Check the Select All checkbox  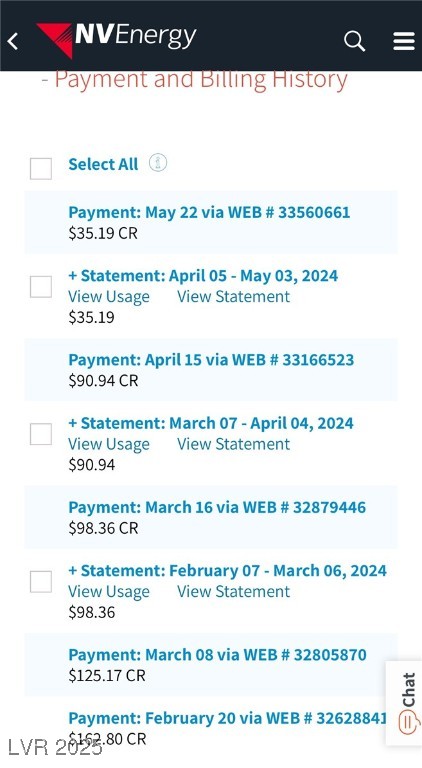(x=41, y=168)
